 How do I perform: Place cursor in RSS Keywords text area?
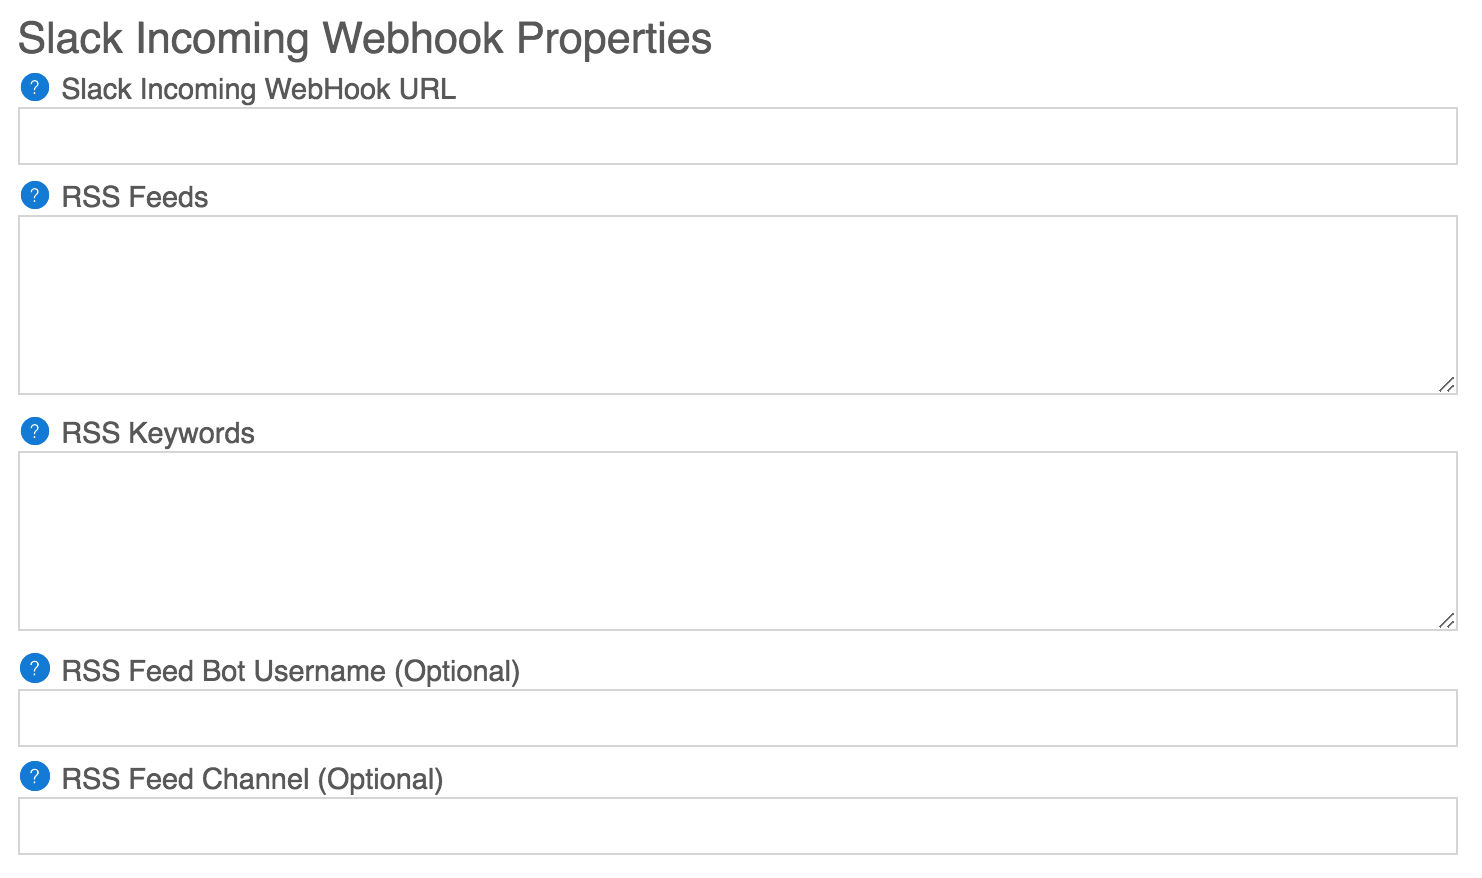click(738, 541)
